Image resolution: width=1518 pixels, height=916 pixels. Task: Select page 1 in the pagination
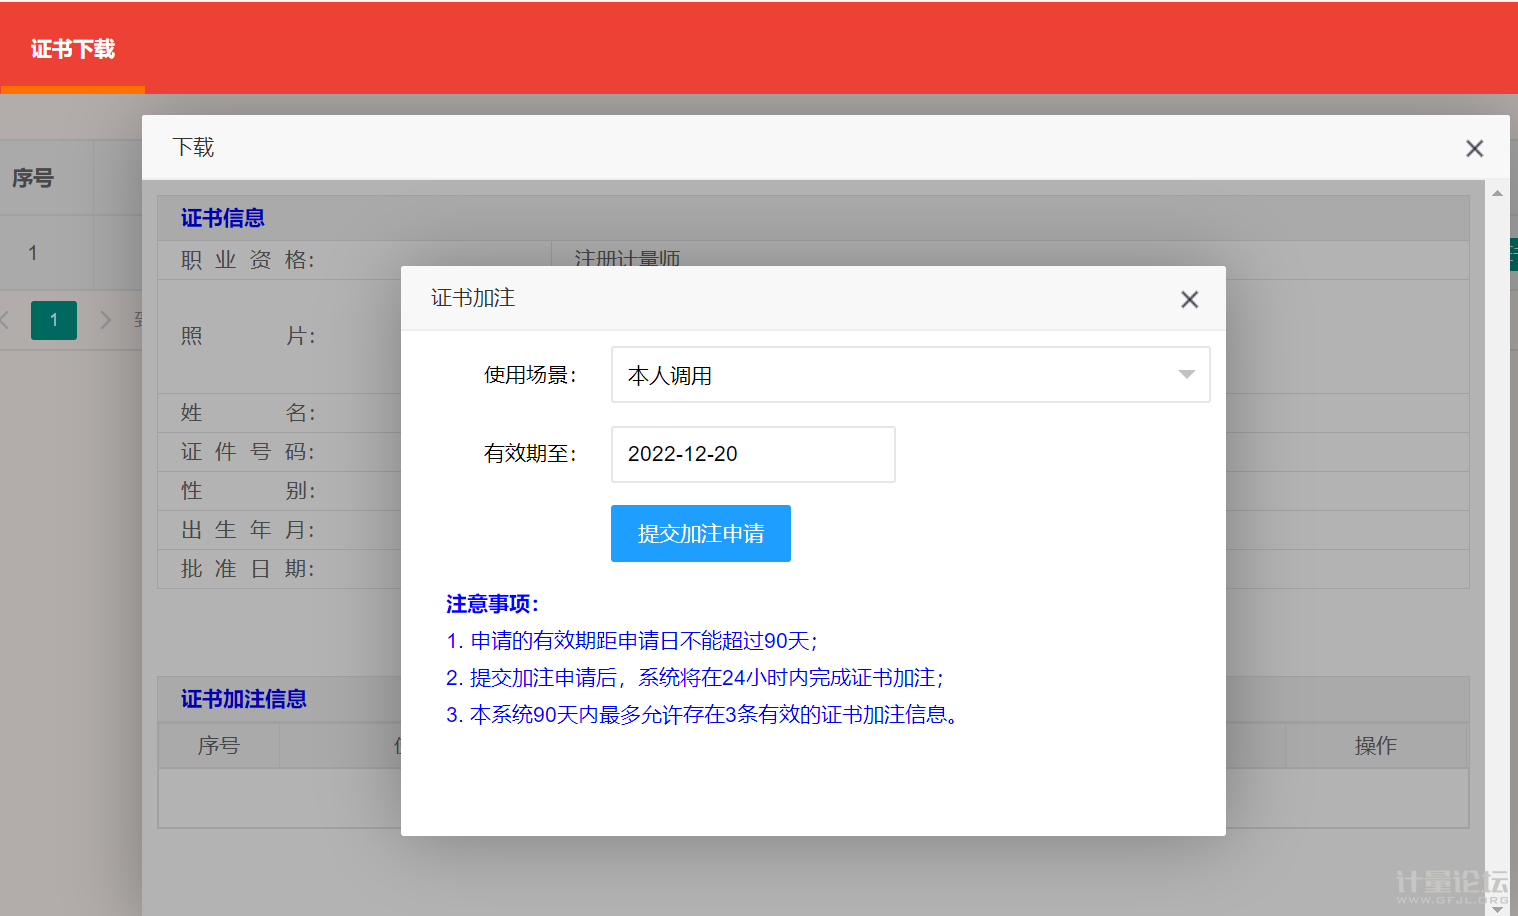click(54, 320)
